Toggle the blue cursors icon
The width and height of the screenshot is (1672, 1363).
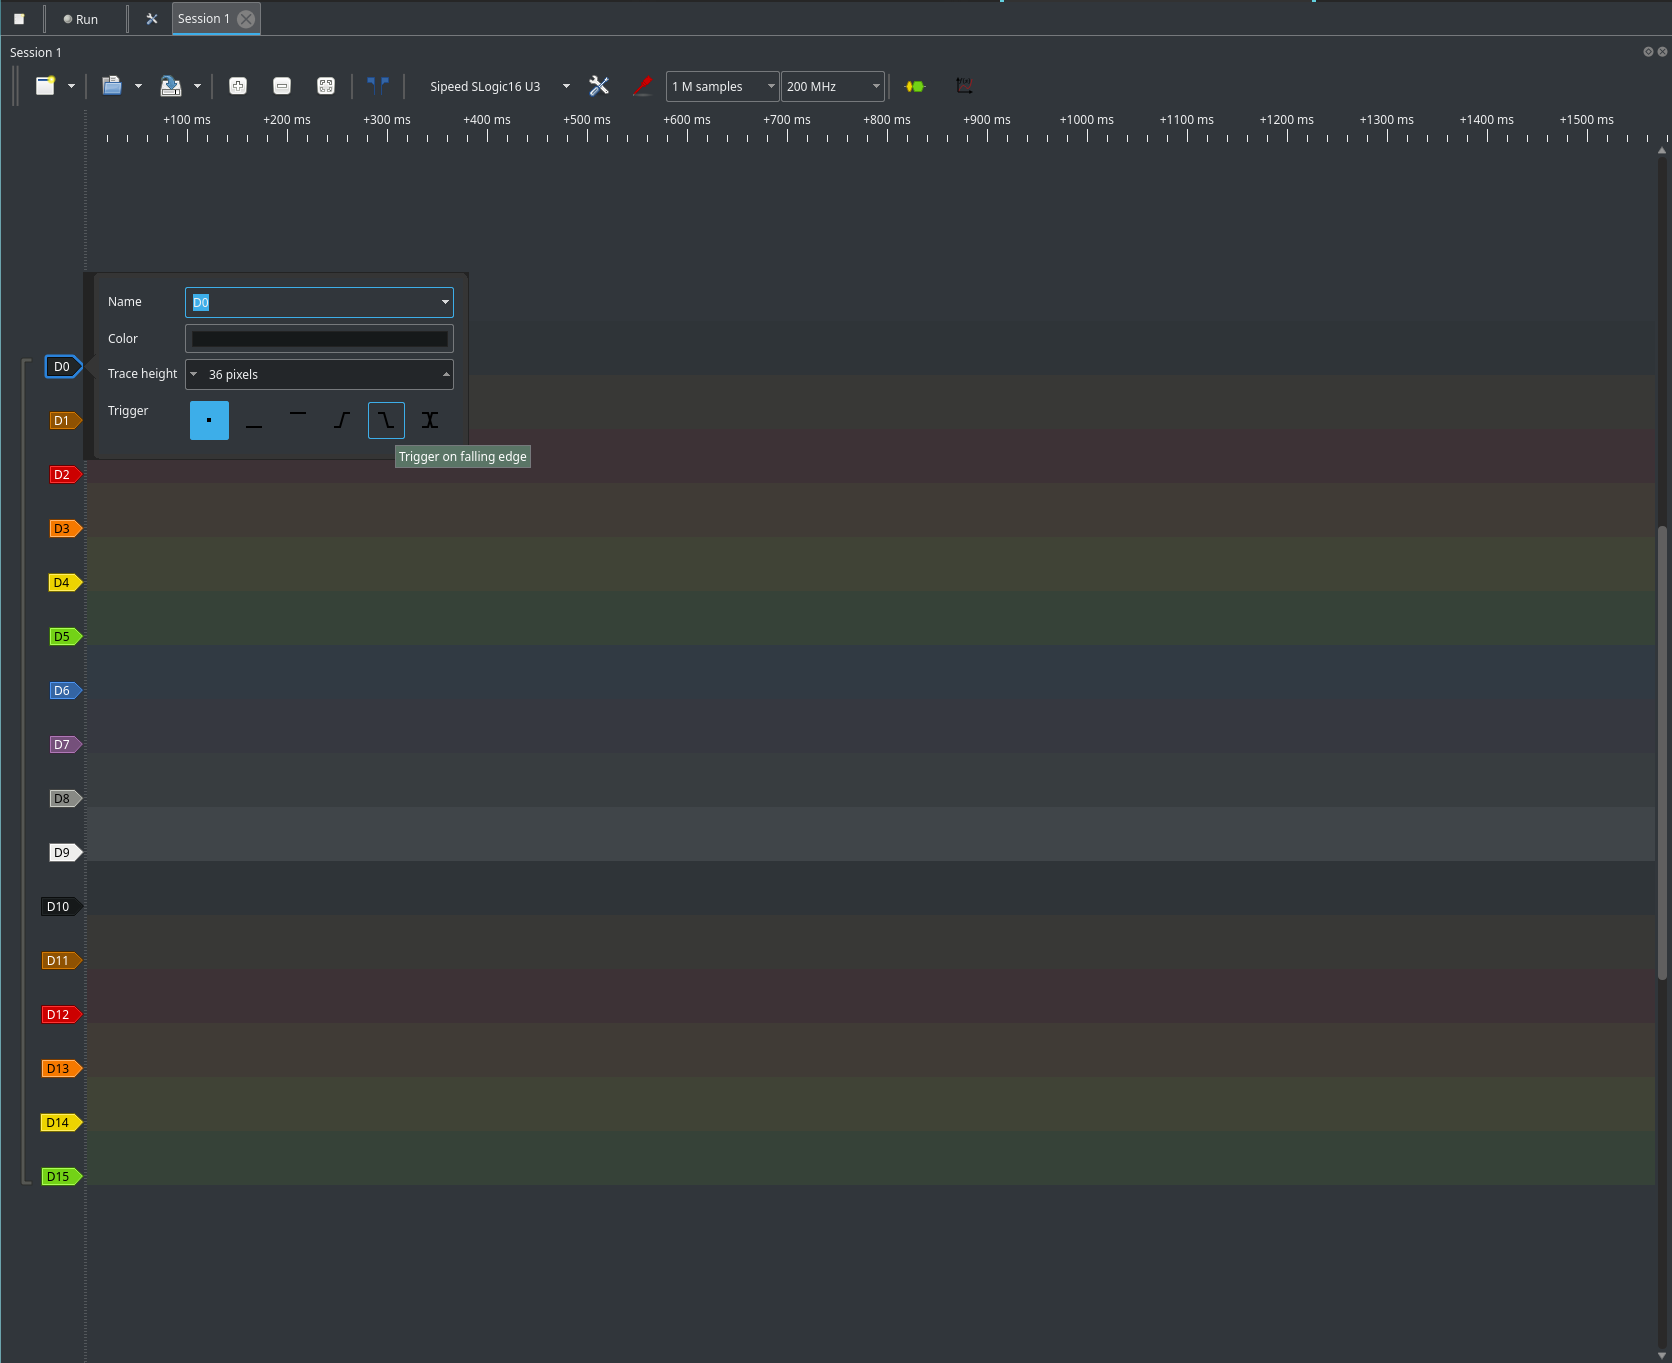pyautogui.click(x=378, y=86)
